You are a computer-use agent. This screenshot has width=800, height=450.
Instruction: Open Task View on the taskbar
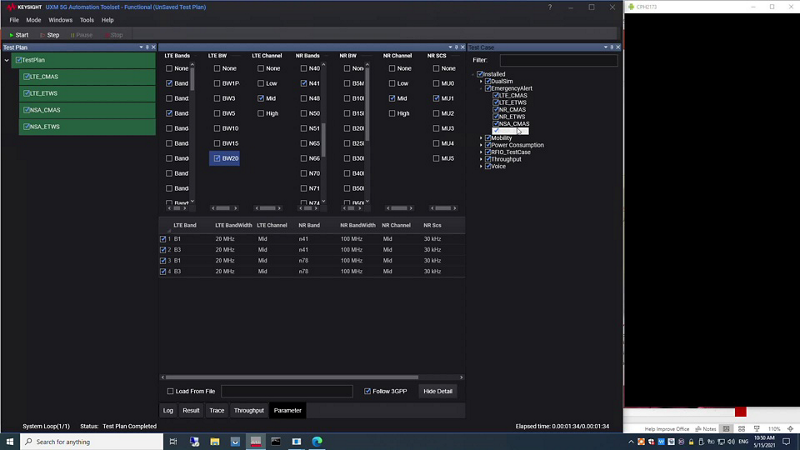pos(173,441)
